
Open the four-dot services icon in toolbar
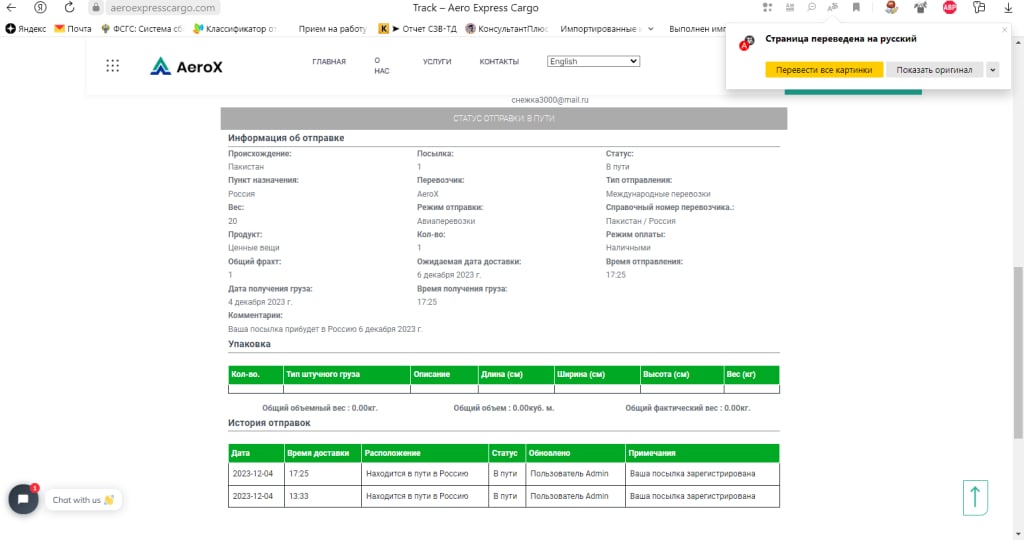(767, 7)
